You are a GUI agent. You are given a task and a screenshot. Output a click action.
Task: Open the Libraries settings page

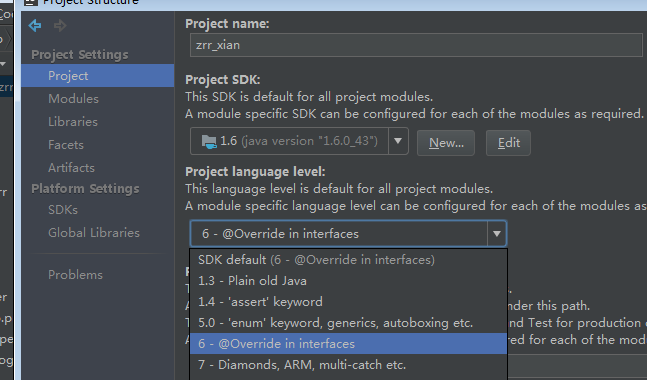[73, 122]
